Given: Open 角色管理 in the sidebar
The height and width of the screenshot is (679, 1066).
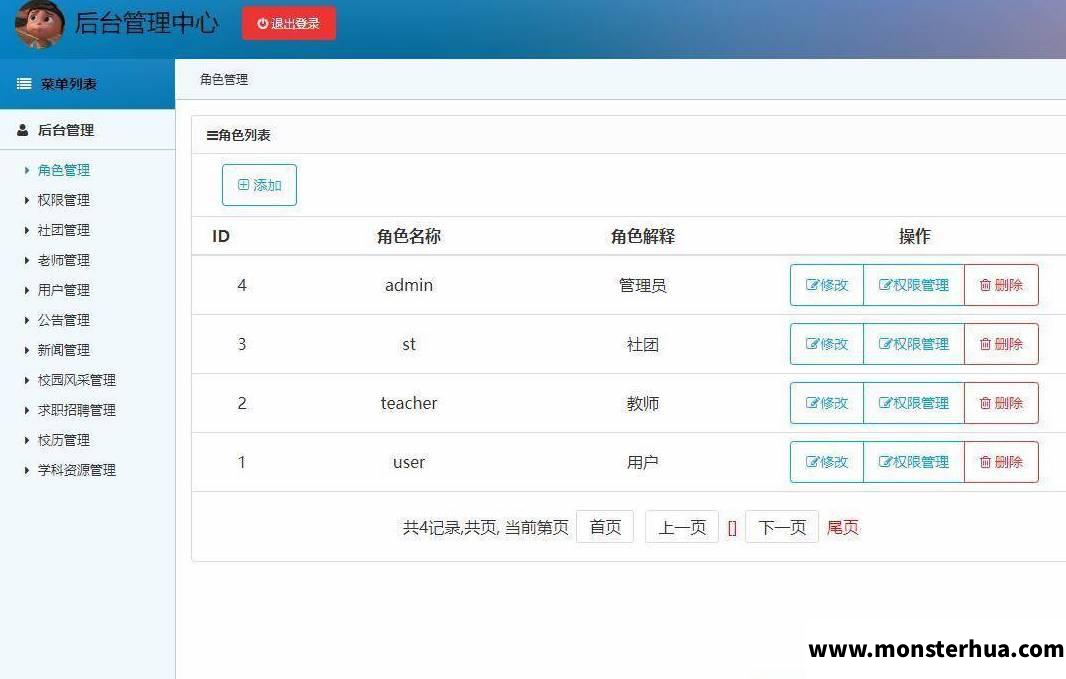Looking at the screenshot, I should [x=64, y=170].
